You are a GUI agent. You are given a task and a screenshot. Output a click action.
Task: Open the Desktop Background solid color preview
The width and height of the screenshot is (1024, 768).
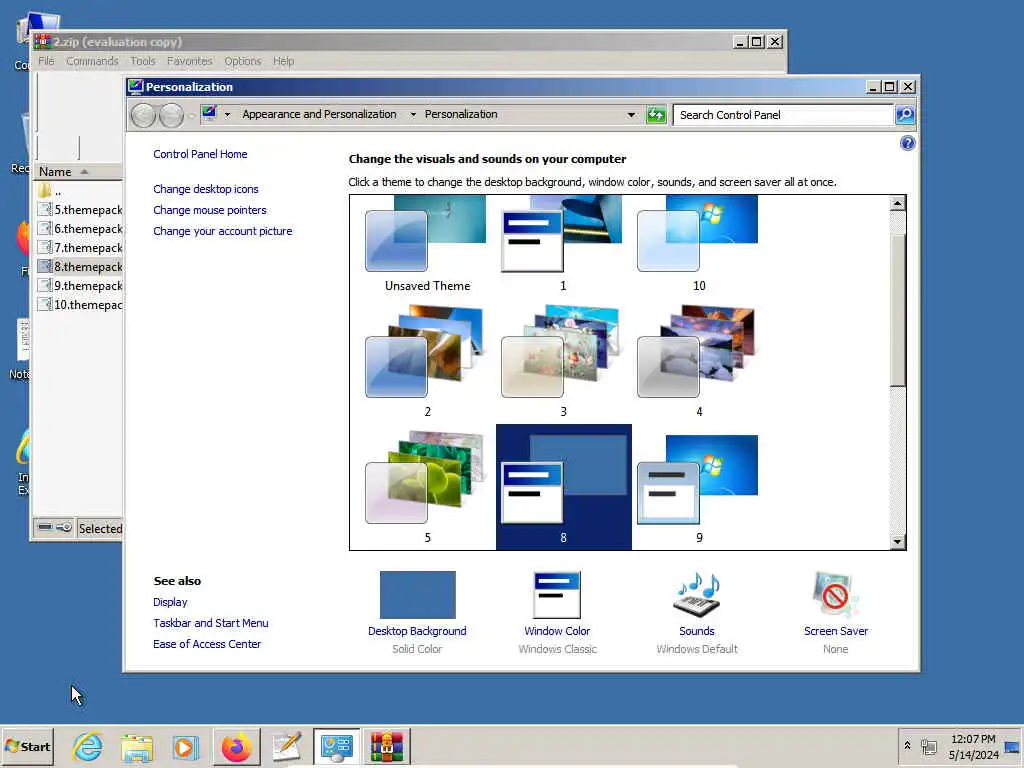pos(417,595)
